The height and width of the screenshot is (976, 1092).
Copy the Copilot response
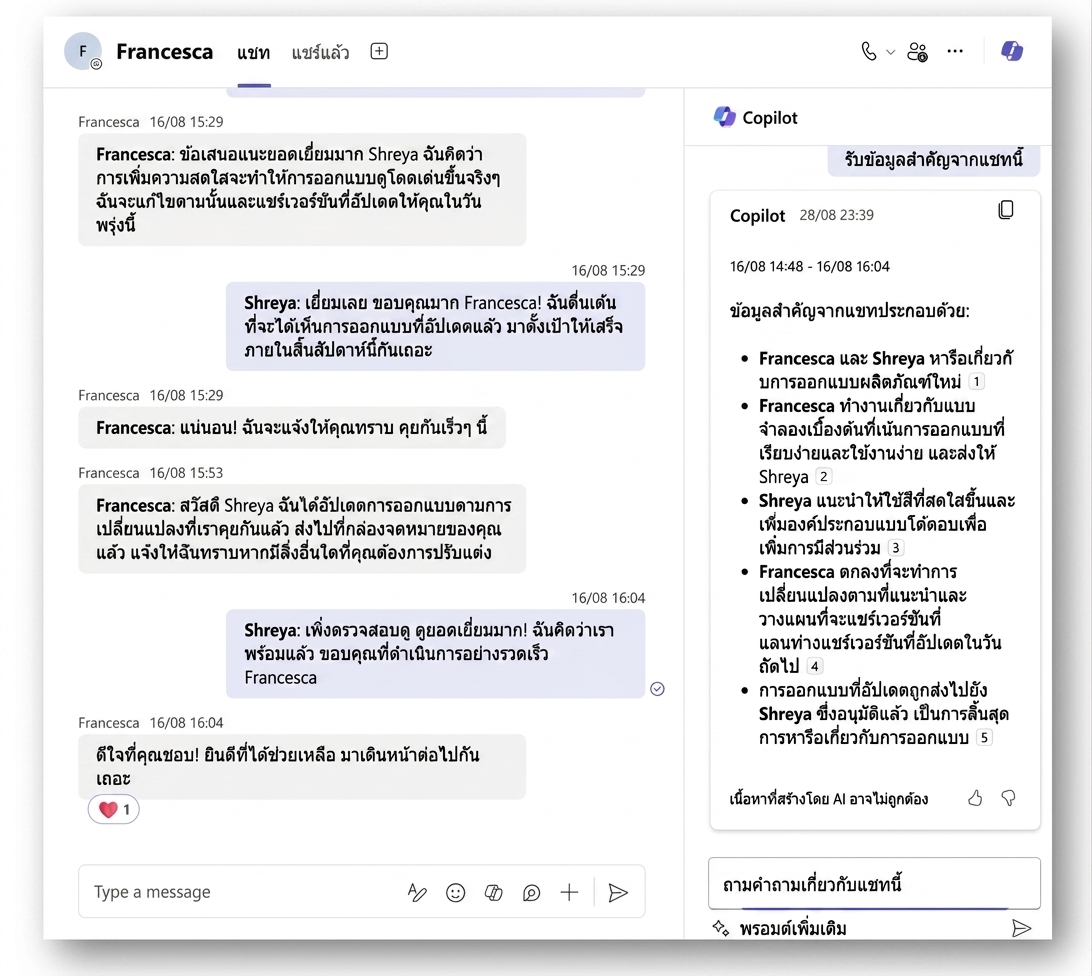pos(1006,210)
